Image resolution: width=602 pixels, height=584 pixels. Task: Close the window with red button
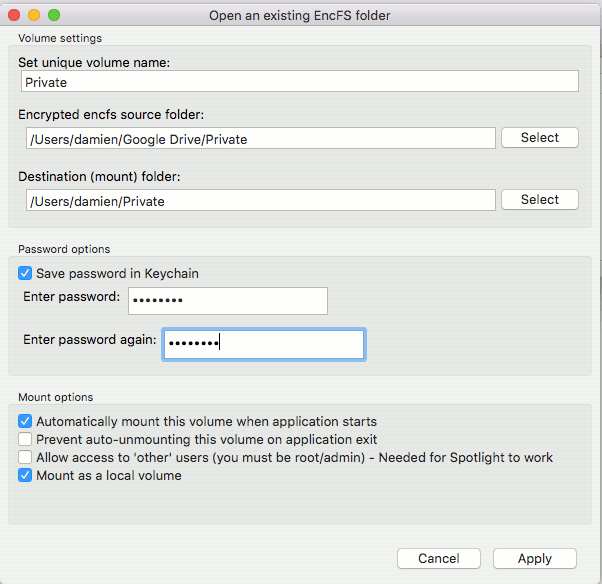(14, 15)
